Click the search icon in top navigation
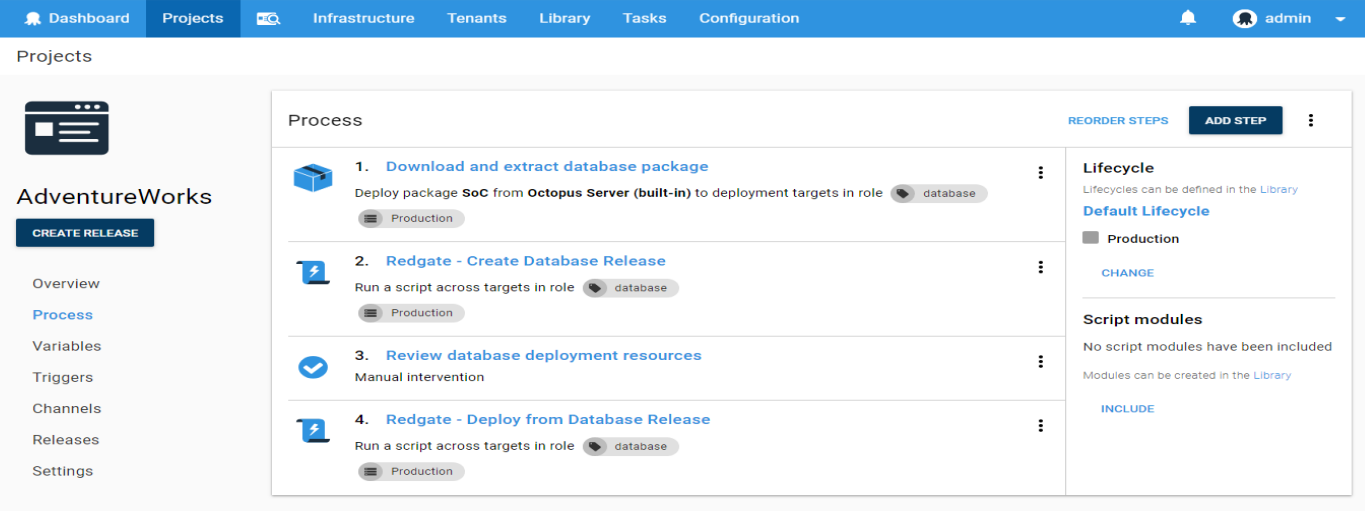This screenshot has width=1365, height=511. point(268,18)
